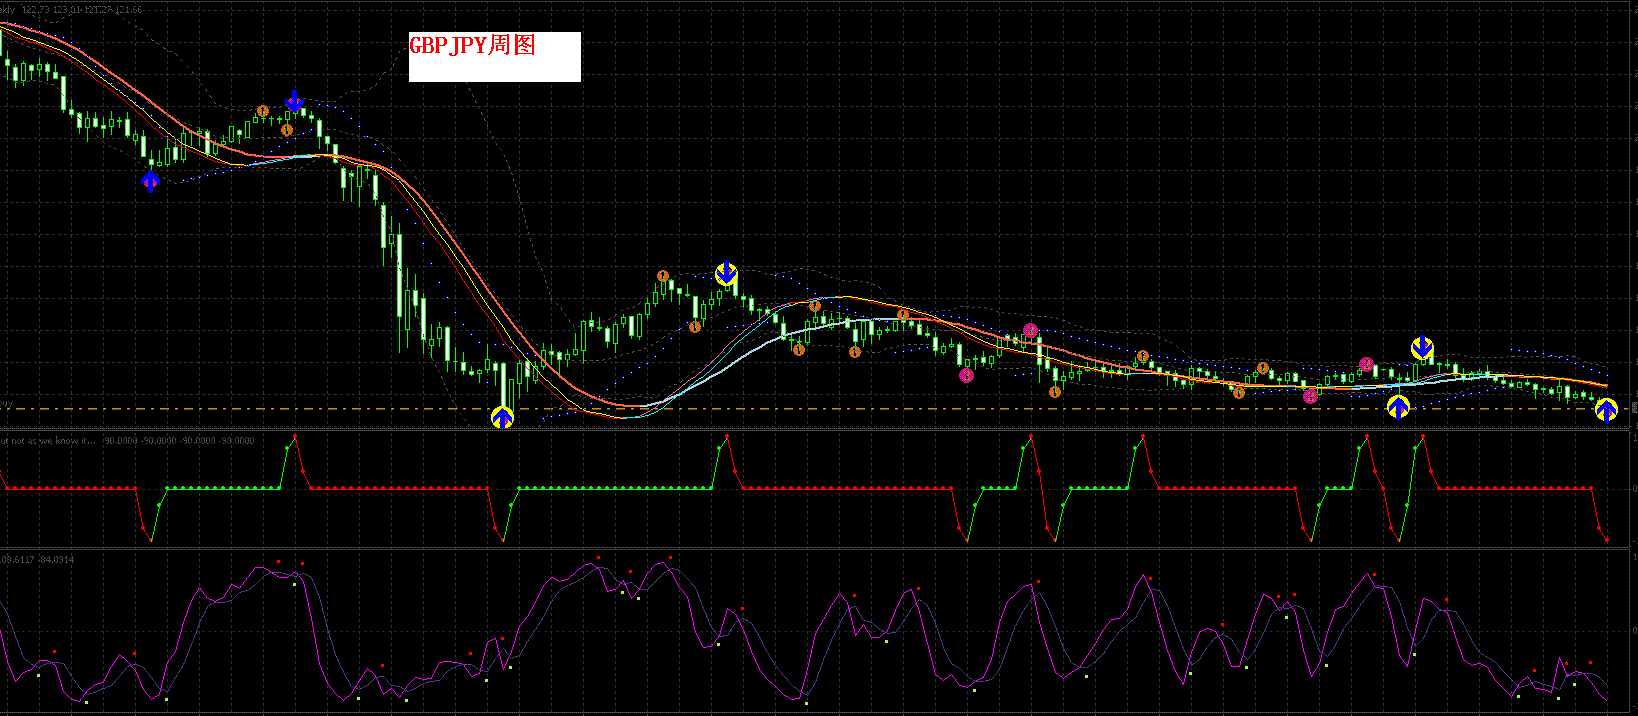Screen dimensions: 1638x716
Task: Click the plain blue down arrow near top left
Action: [x=294, y=100]
